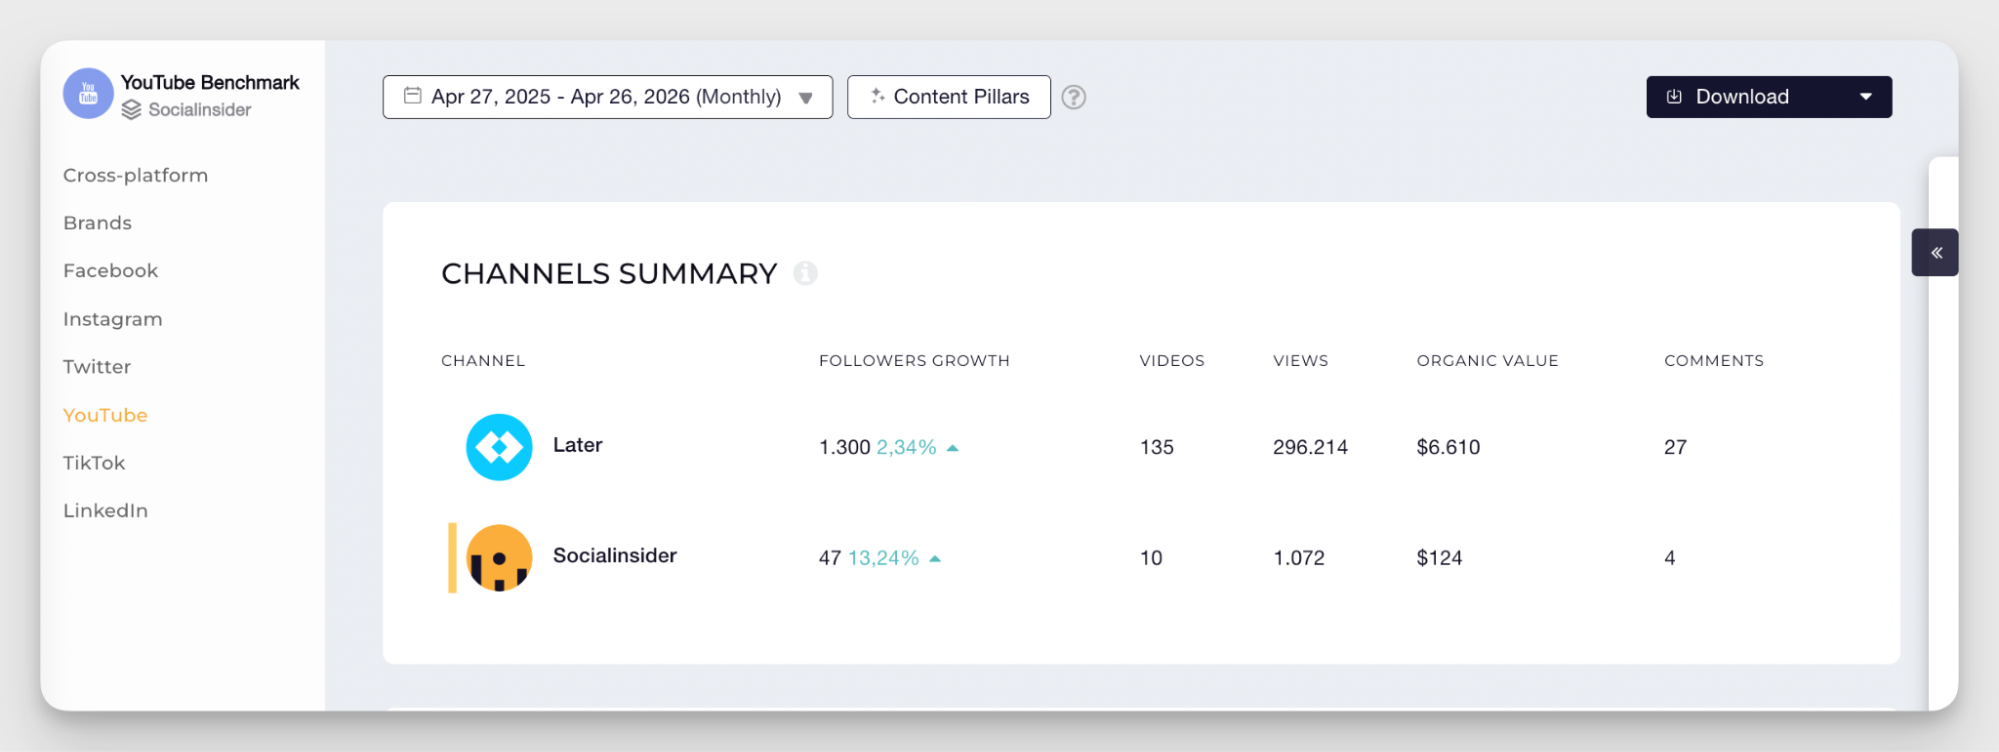Open the Brands menu item
The width and height of the screenshot is (1999, 752).
point(97,223)
